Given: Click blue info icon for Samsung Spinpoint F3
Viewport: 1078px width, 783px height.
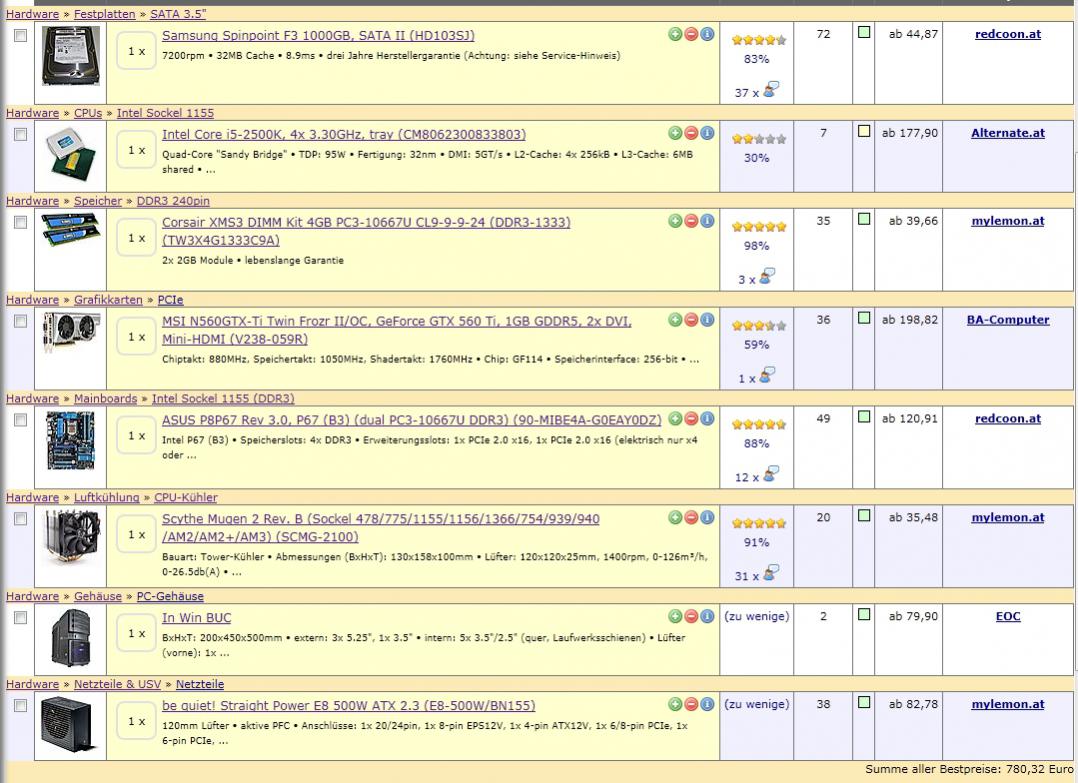Looking at the screenshot, I should [x=707, y=34].
